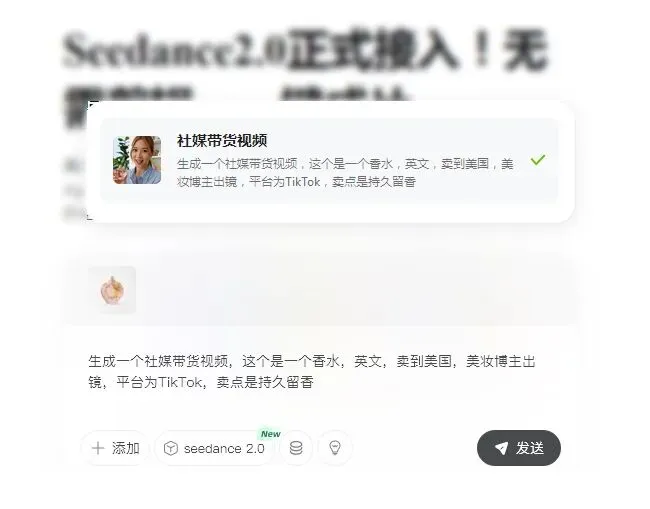Viewport: 650px width, 509px height.
Task: Click the 添加 button
Action: click(116, 448)
